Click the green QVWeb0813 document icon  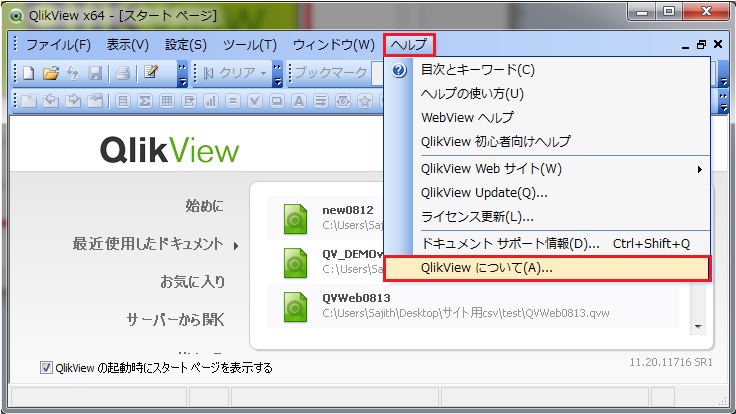pos(296,306)
